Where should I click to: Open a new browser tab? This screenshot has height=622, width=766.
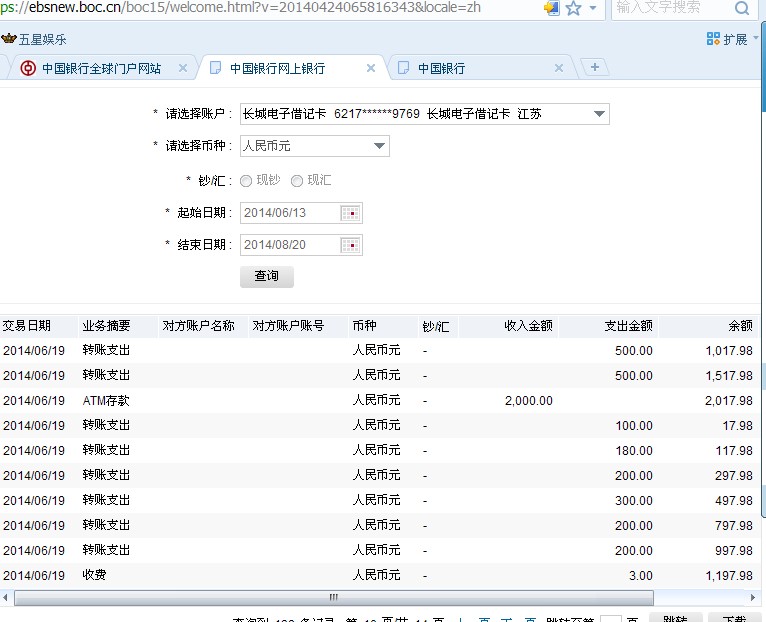click(595, 67)
